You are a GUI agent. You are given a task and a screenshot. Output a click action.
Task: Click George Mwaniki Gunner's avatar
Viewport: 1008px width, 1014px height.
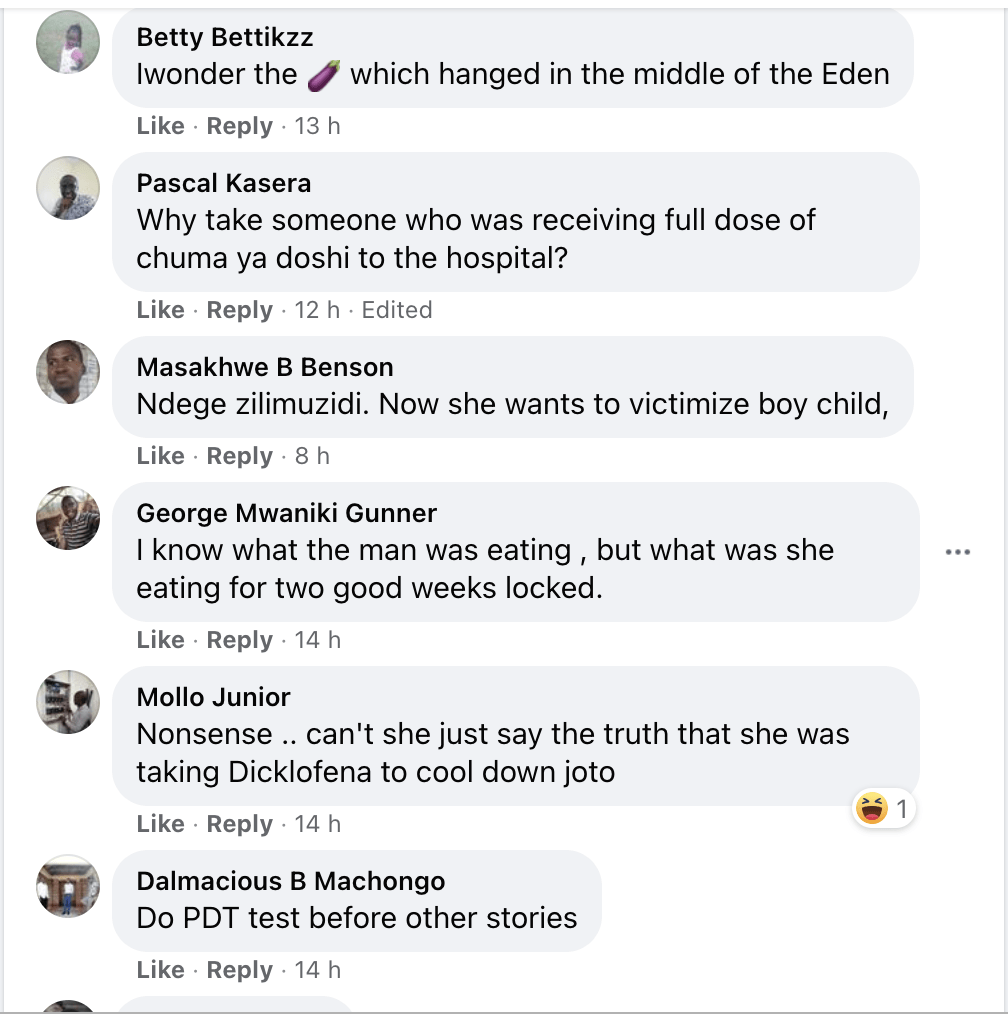click(68, 517)
